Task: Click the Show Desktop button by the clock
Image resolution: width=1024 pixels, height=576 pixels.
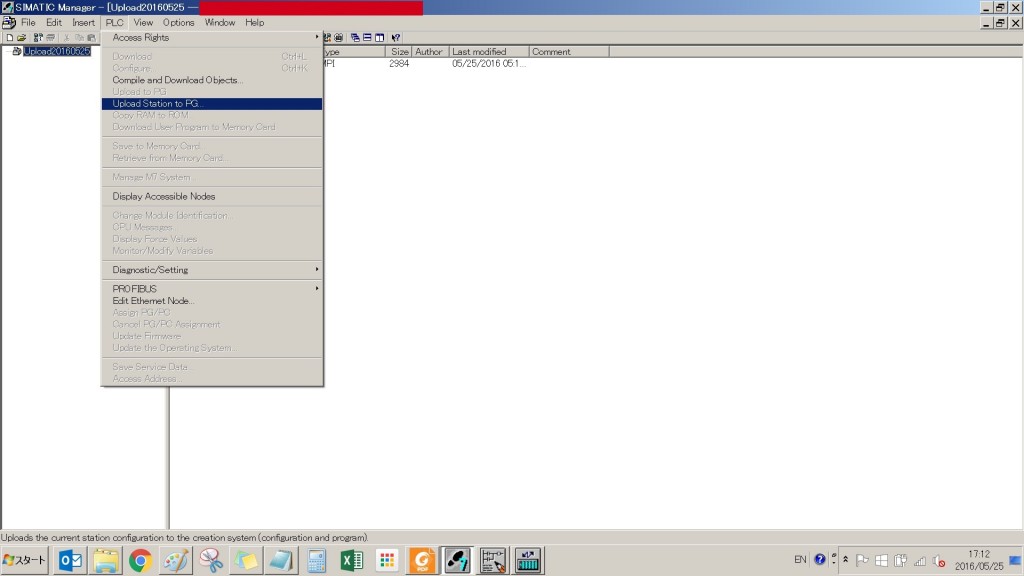Action: 1016,560
